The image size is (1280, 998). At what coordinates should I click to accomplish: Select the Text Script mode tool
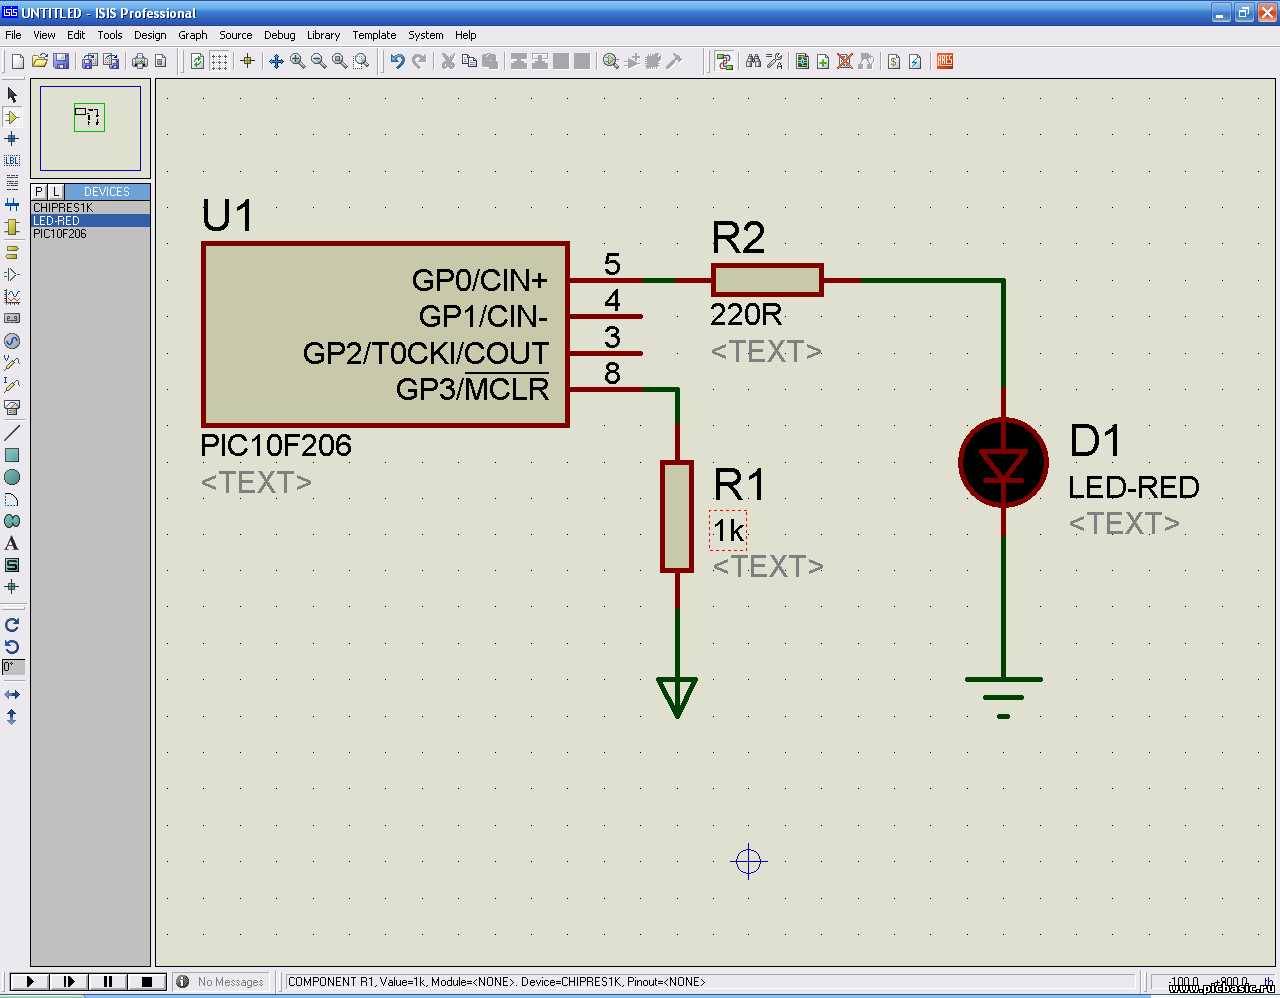coord(12,183)
